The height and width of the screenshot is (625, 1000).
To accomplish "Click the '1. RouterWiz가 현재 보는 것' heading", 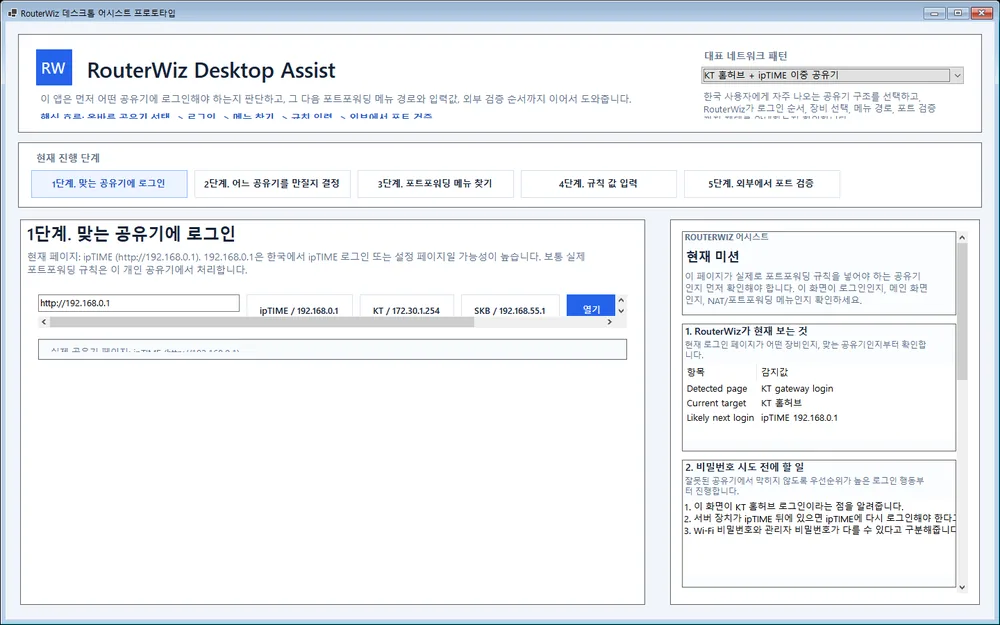I will coord(746,331).
